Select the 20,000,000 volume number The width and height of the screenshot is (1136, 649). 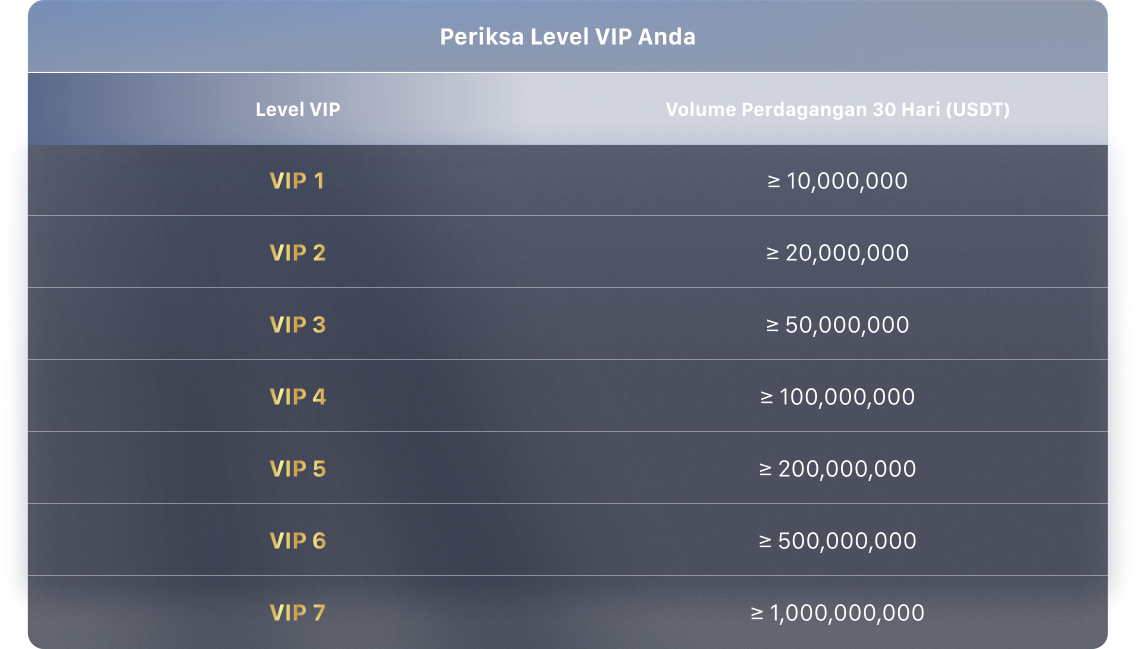point(848,253)
